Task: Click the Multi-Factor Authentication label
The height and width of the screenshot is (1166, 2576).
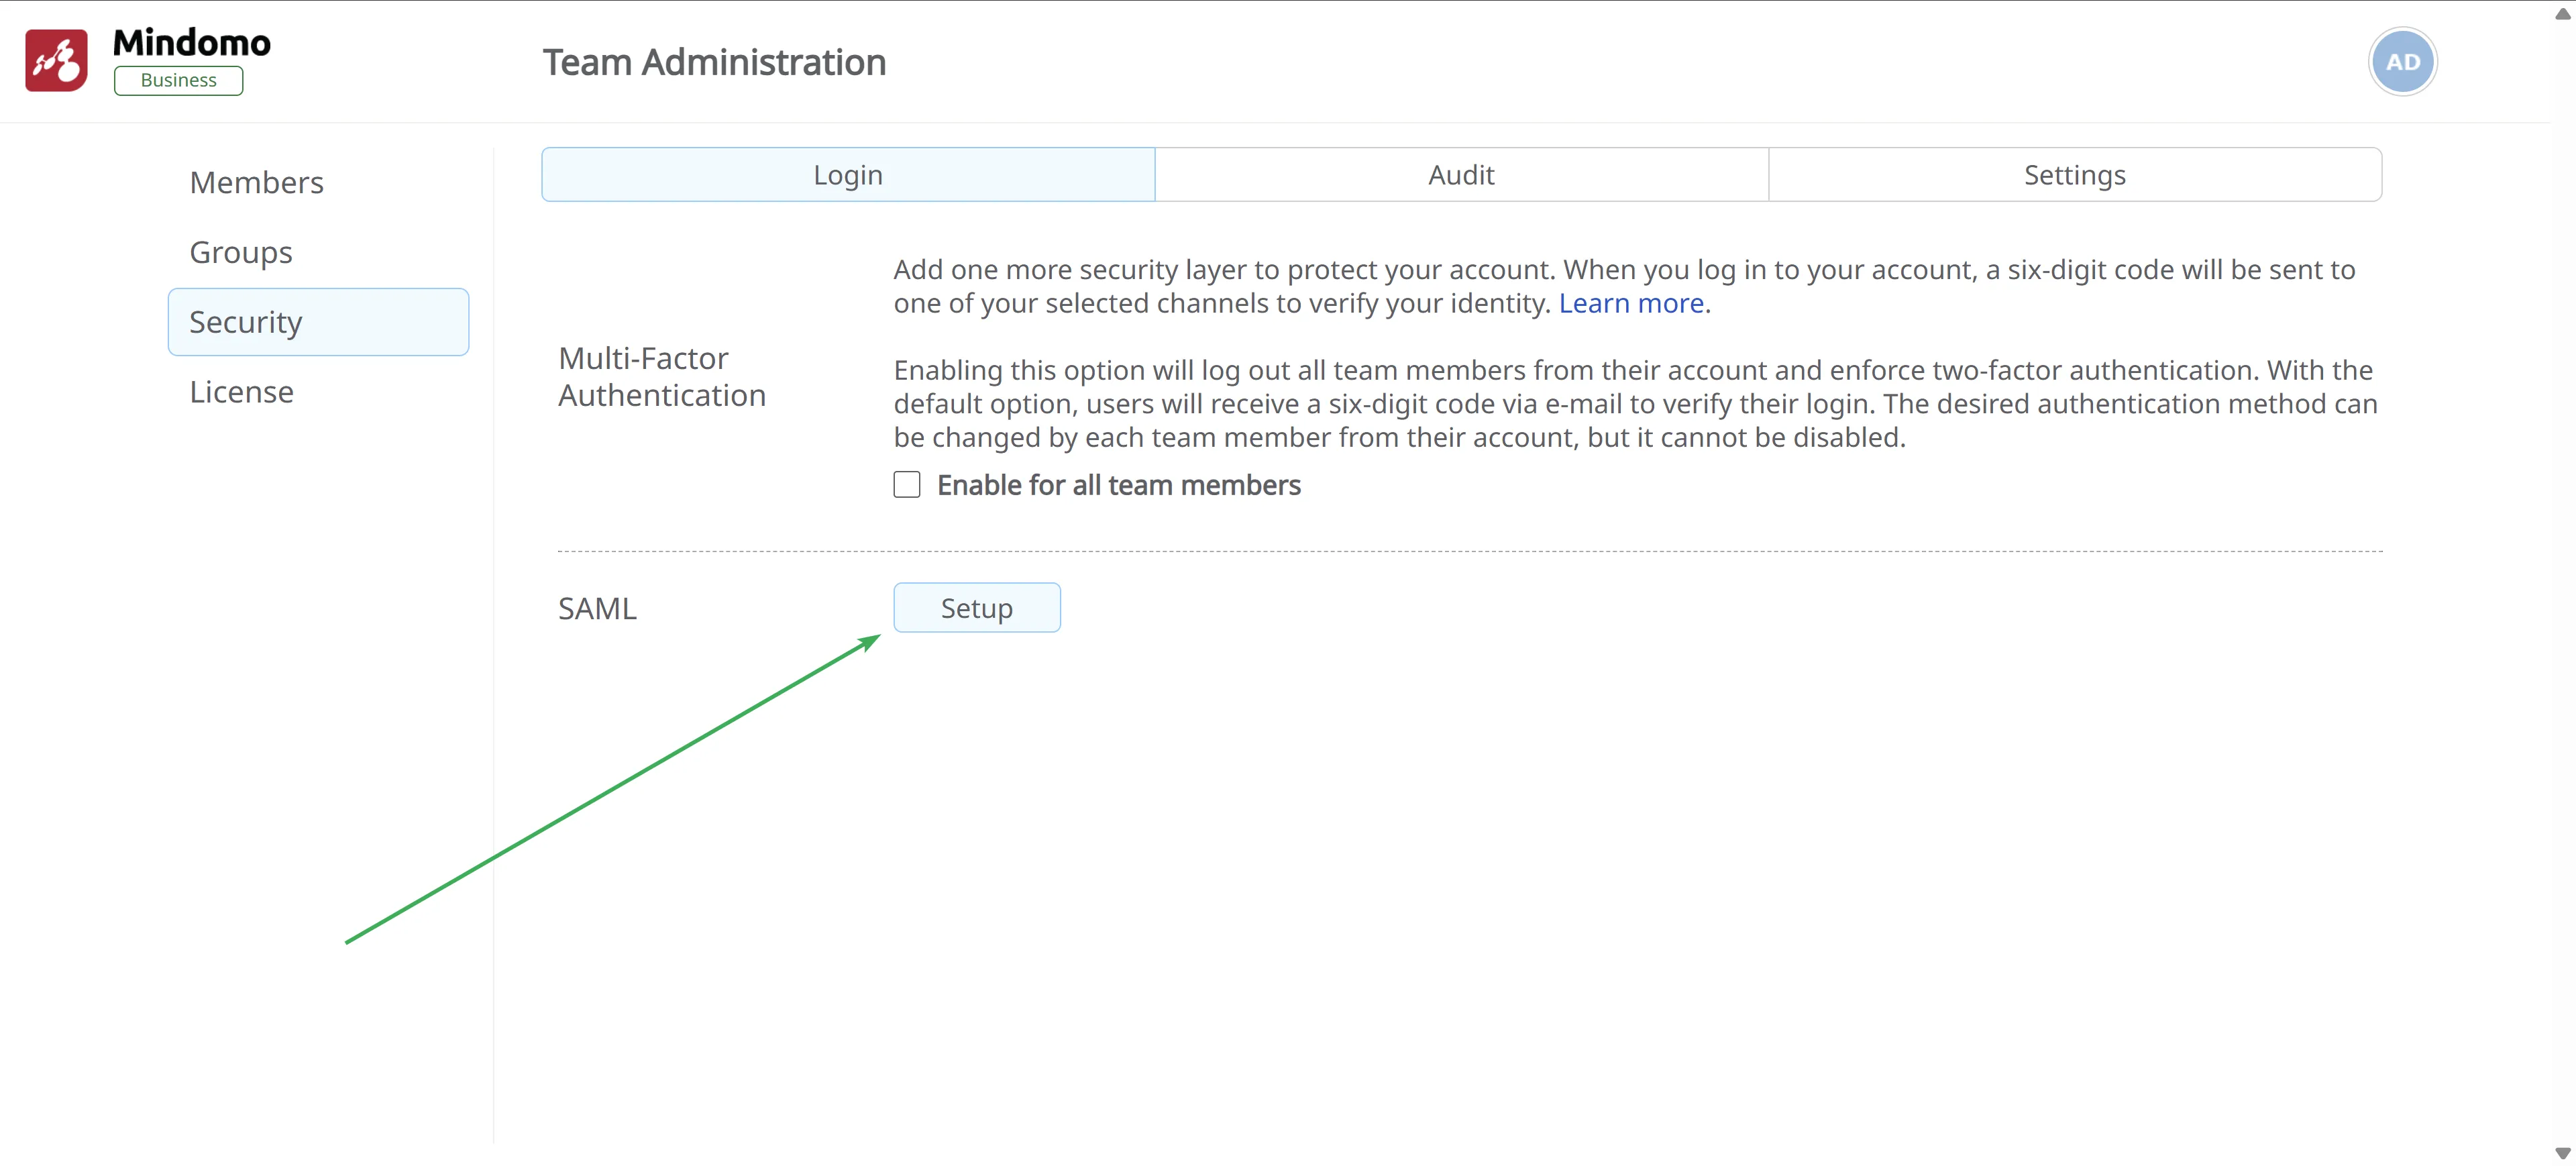Action: point(661,377)
